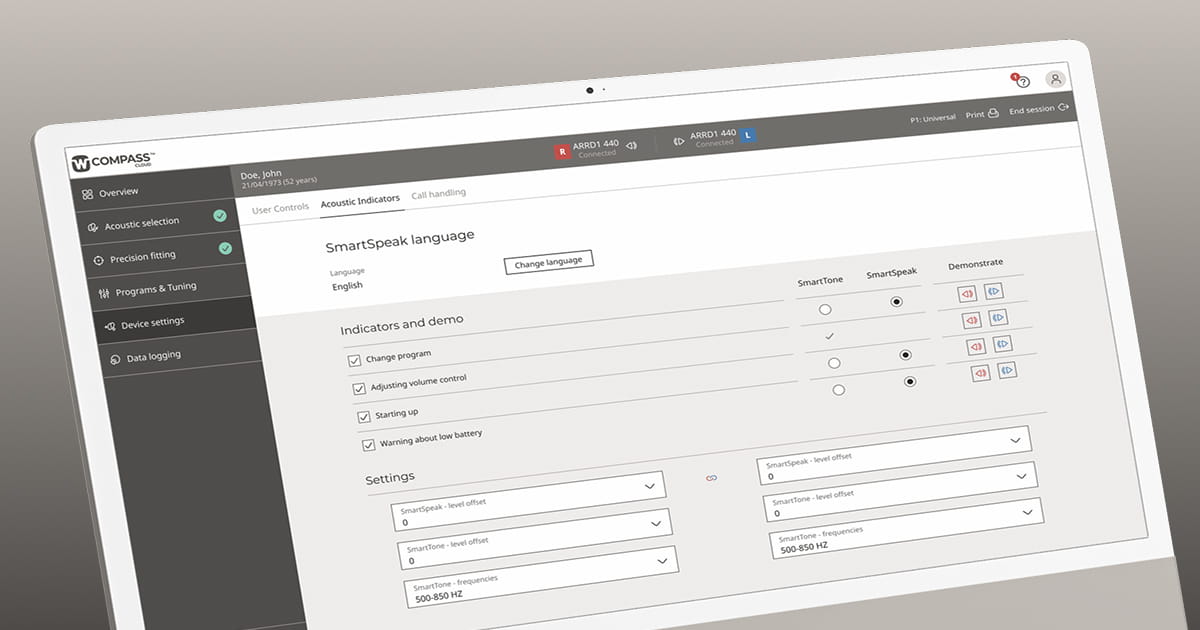Demonstrate low battery warning in left ear (blue)

tap(1008, 369)
